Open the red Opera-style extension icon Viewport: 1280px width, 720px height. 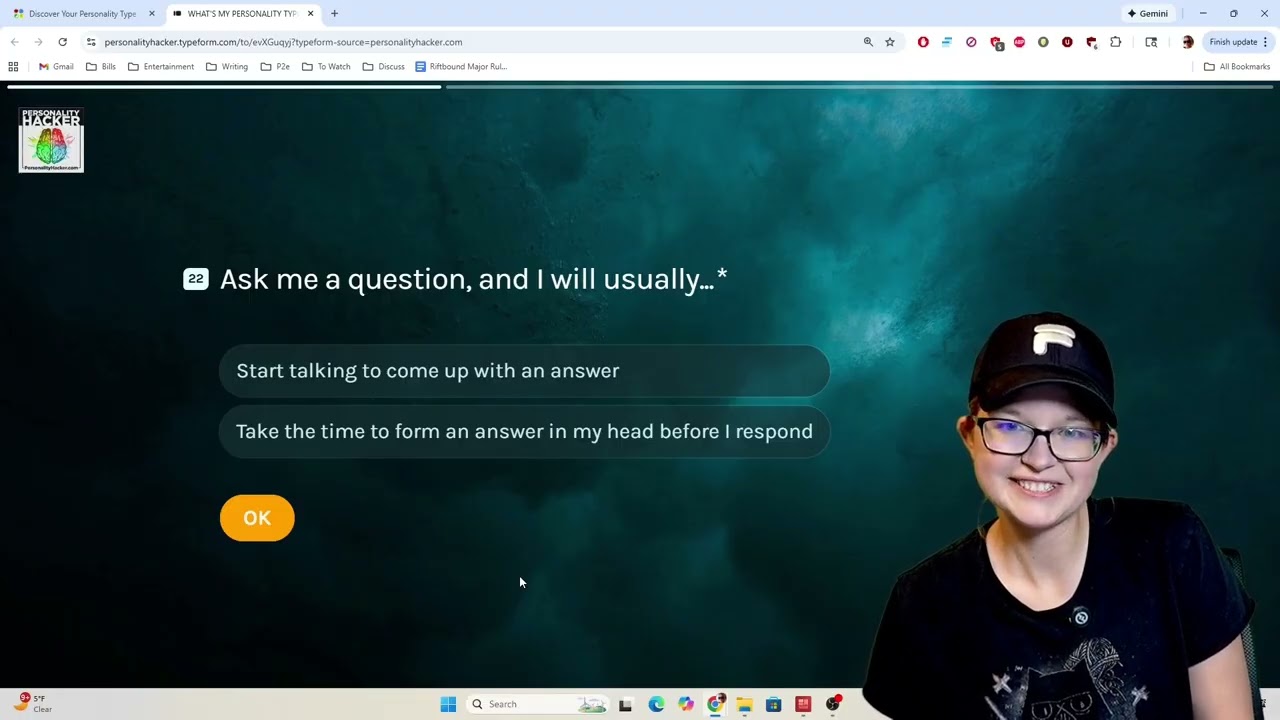click(923, 42)
